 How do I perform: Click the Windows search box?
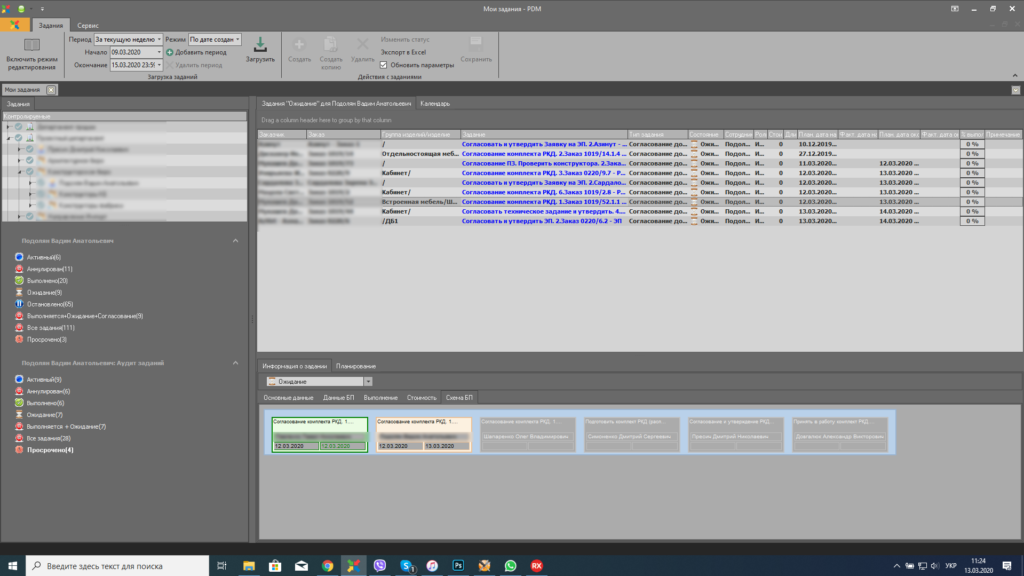(118, 566)
